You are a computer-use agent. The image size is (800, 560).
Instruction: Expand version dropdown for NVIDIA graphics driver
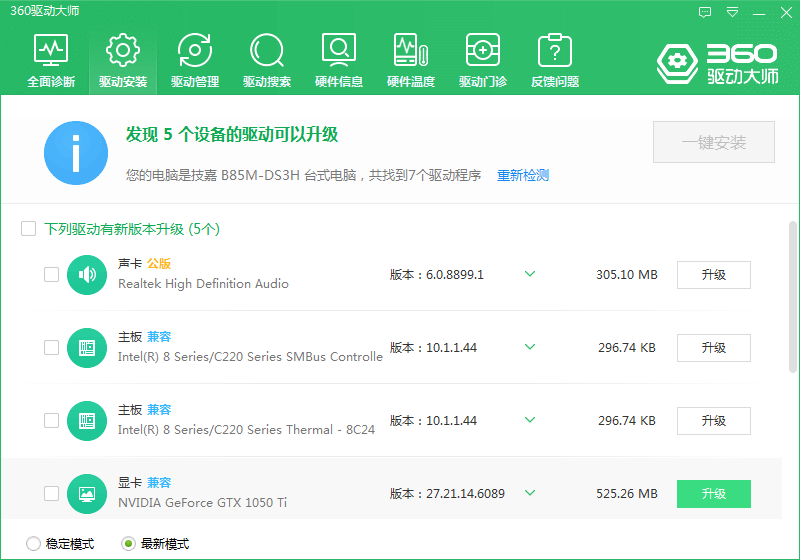pos(530,493)
